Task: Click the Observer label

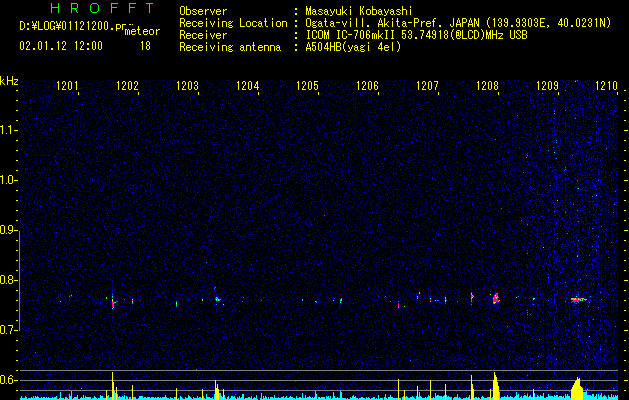Action: 203,11
